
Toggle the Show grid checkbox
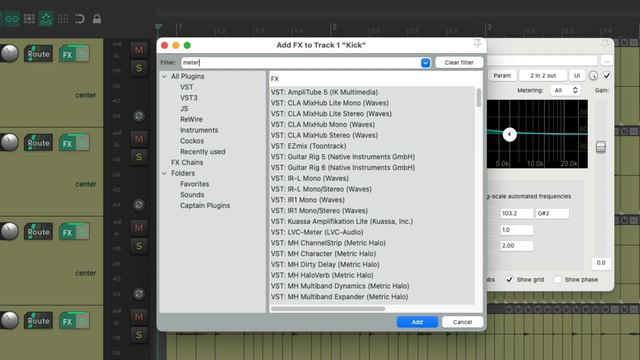[x=509, y=280]
